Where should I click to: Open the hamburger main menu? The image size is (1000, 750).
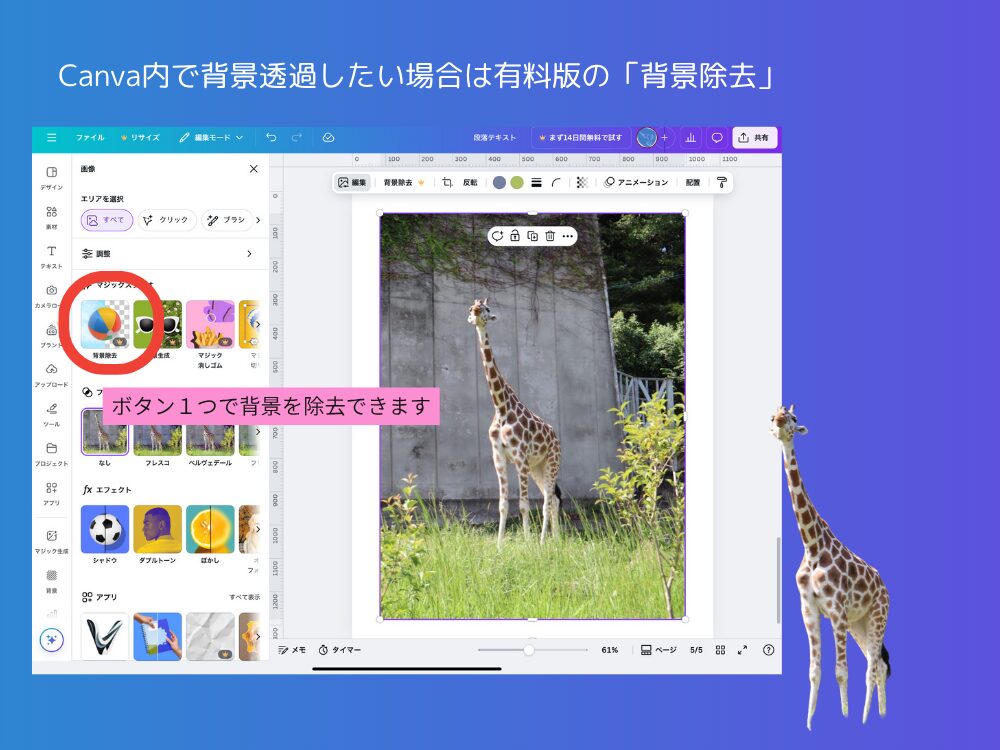(x=52, y=138)
